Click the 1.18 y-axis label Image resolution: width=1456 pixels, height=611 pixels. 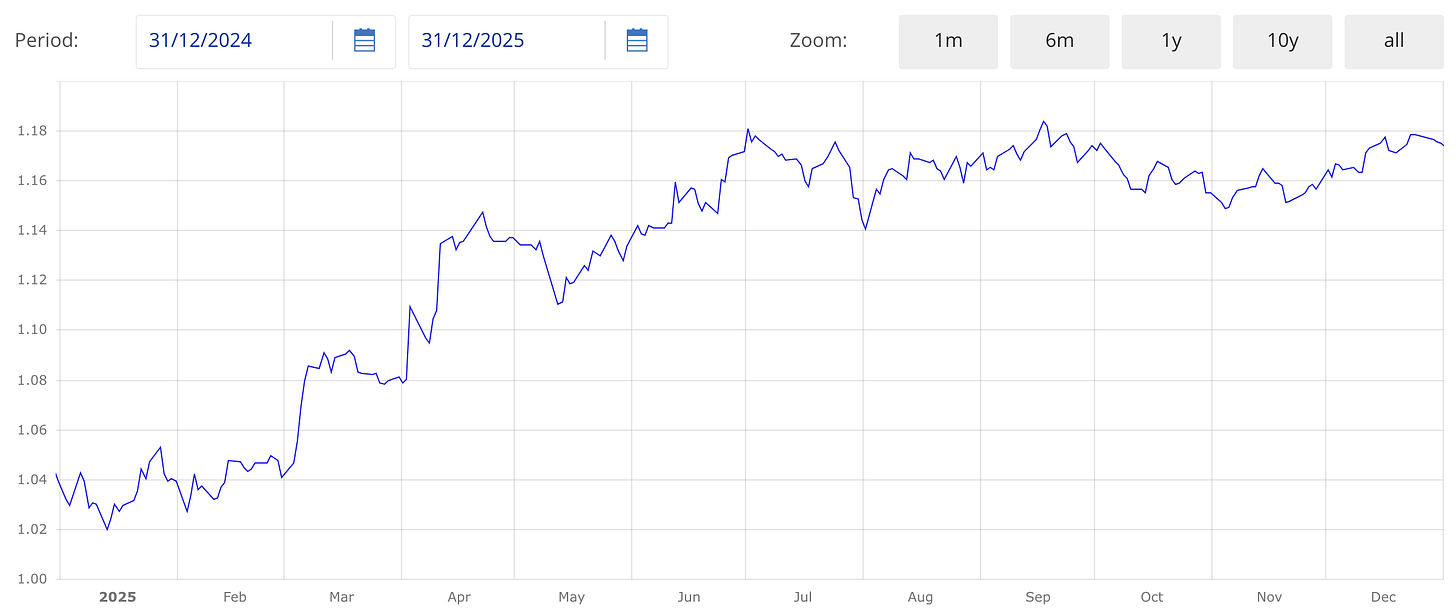point(33,131)
